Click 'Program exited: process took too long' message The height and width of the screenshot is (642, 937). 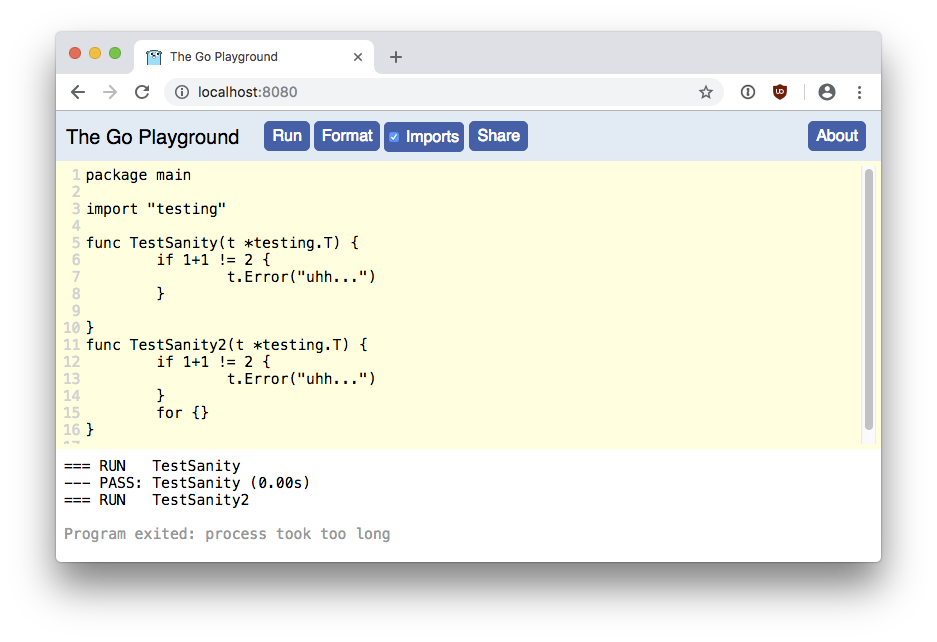[x=227, y=534]
